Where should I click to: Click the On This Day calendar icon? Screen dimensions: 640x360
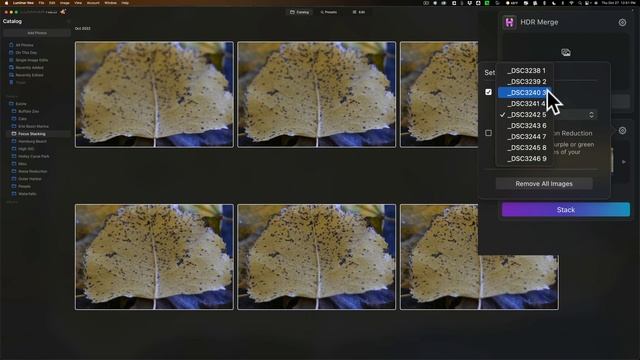click(x=11, y=53)
